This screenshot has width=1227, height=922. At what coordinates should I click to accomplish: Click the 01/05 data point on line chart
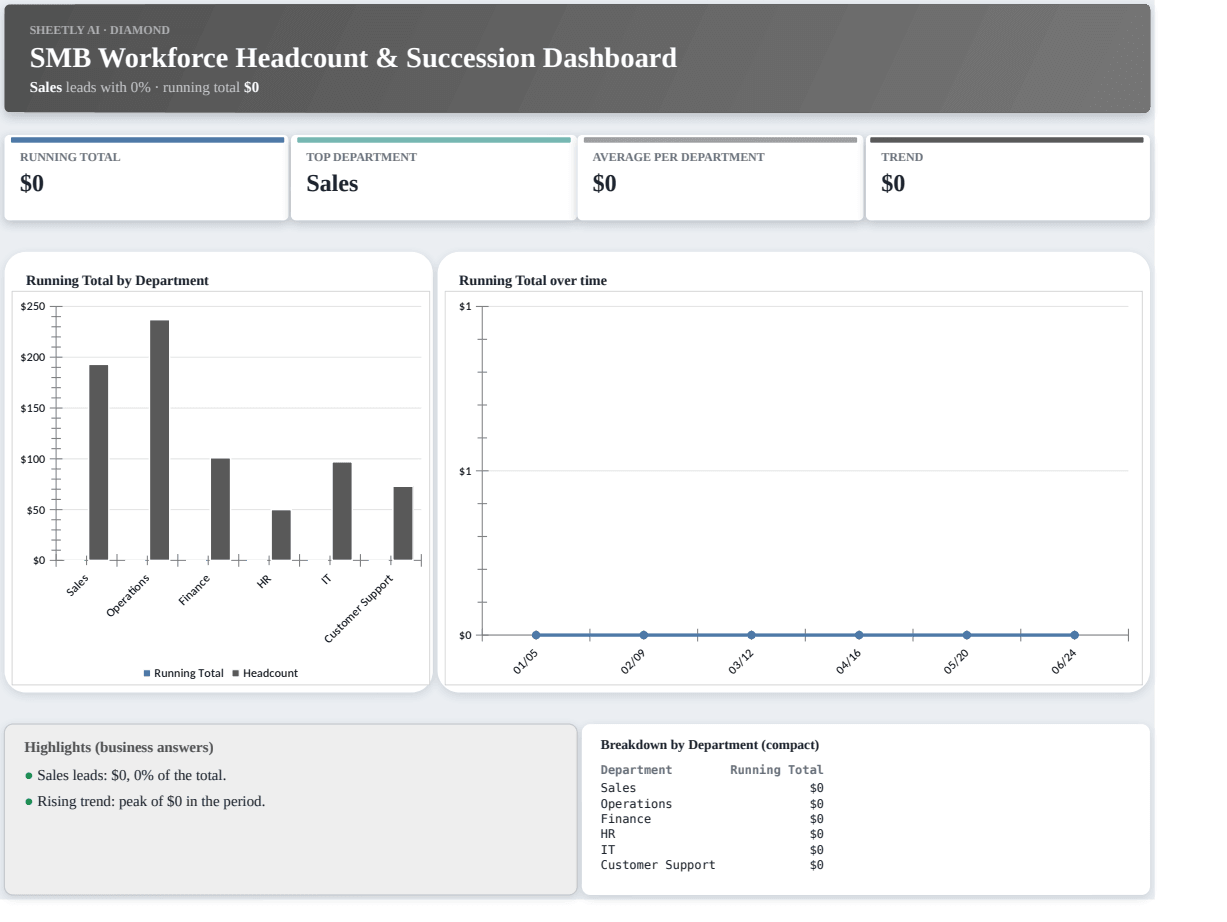(x=536, y=635)
